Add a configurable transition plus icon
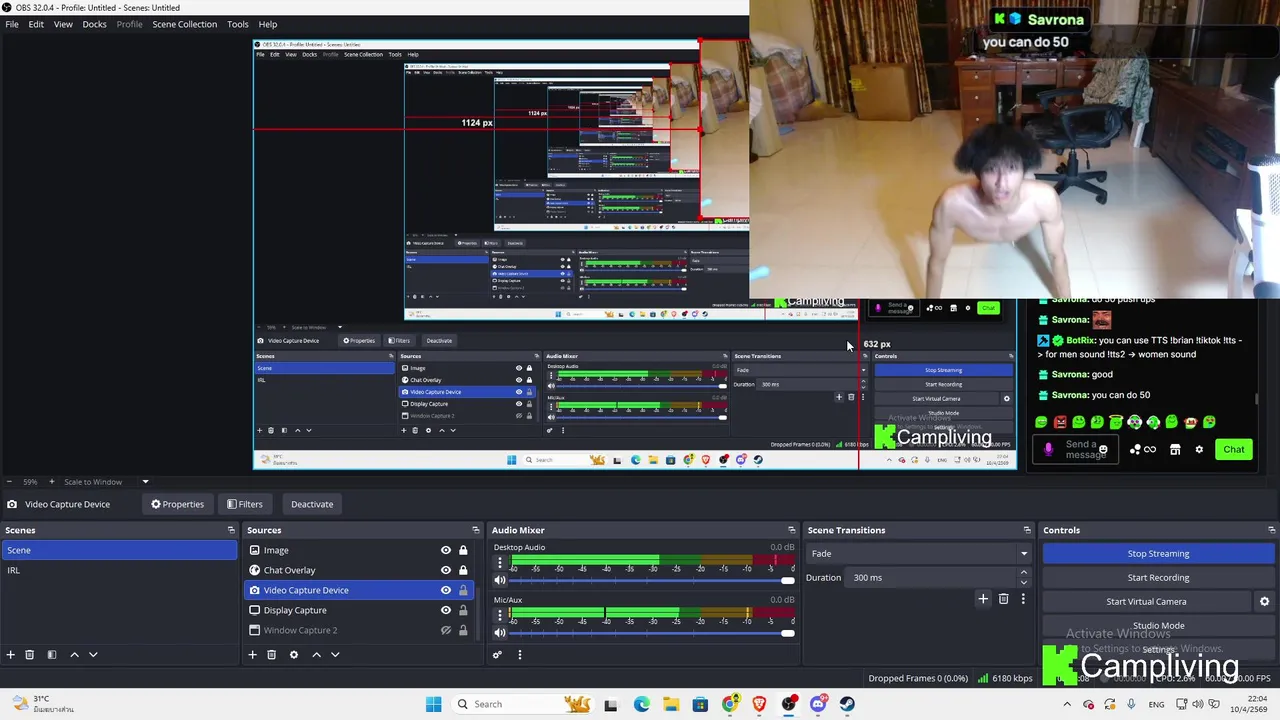Viewport: 1280px width, 720px height. click(x=983, y=599)
